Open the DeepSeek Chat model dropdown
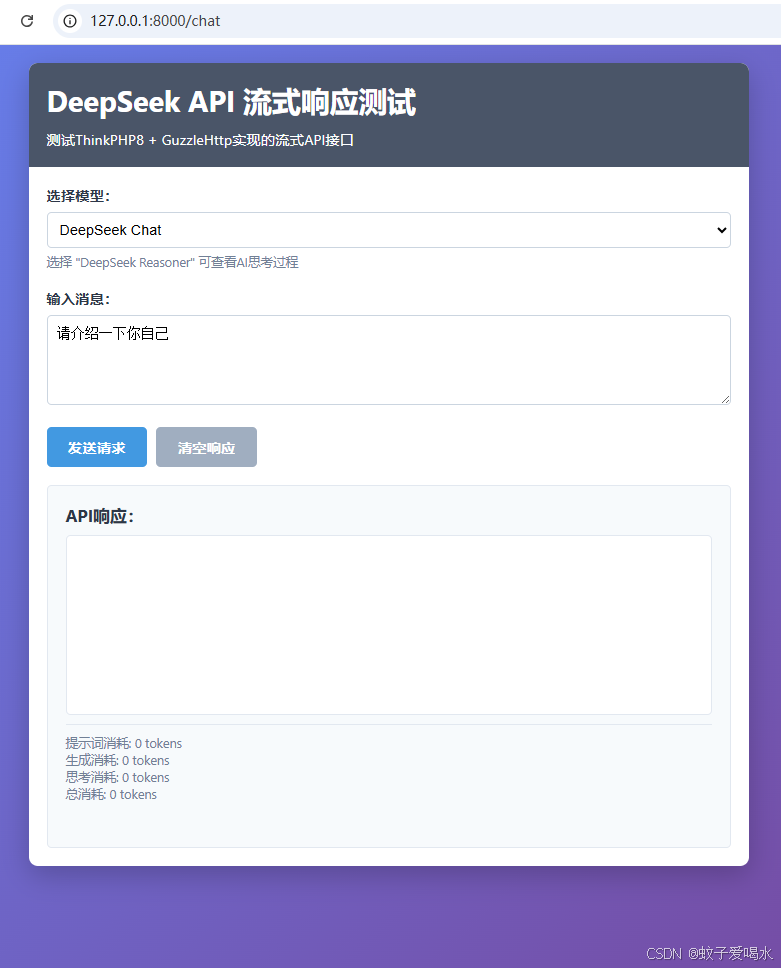 tap(389, 230)
